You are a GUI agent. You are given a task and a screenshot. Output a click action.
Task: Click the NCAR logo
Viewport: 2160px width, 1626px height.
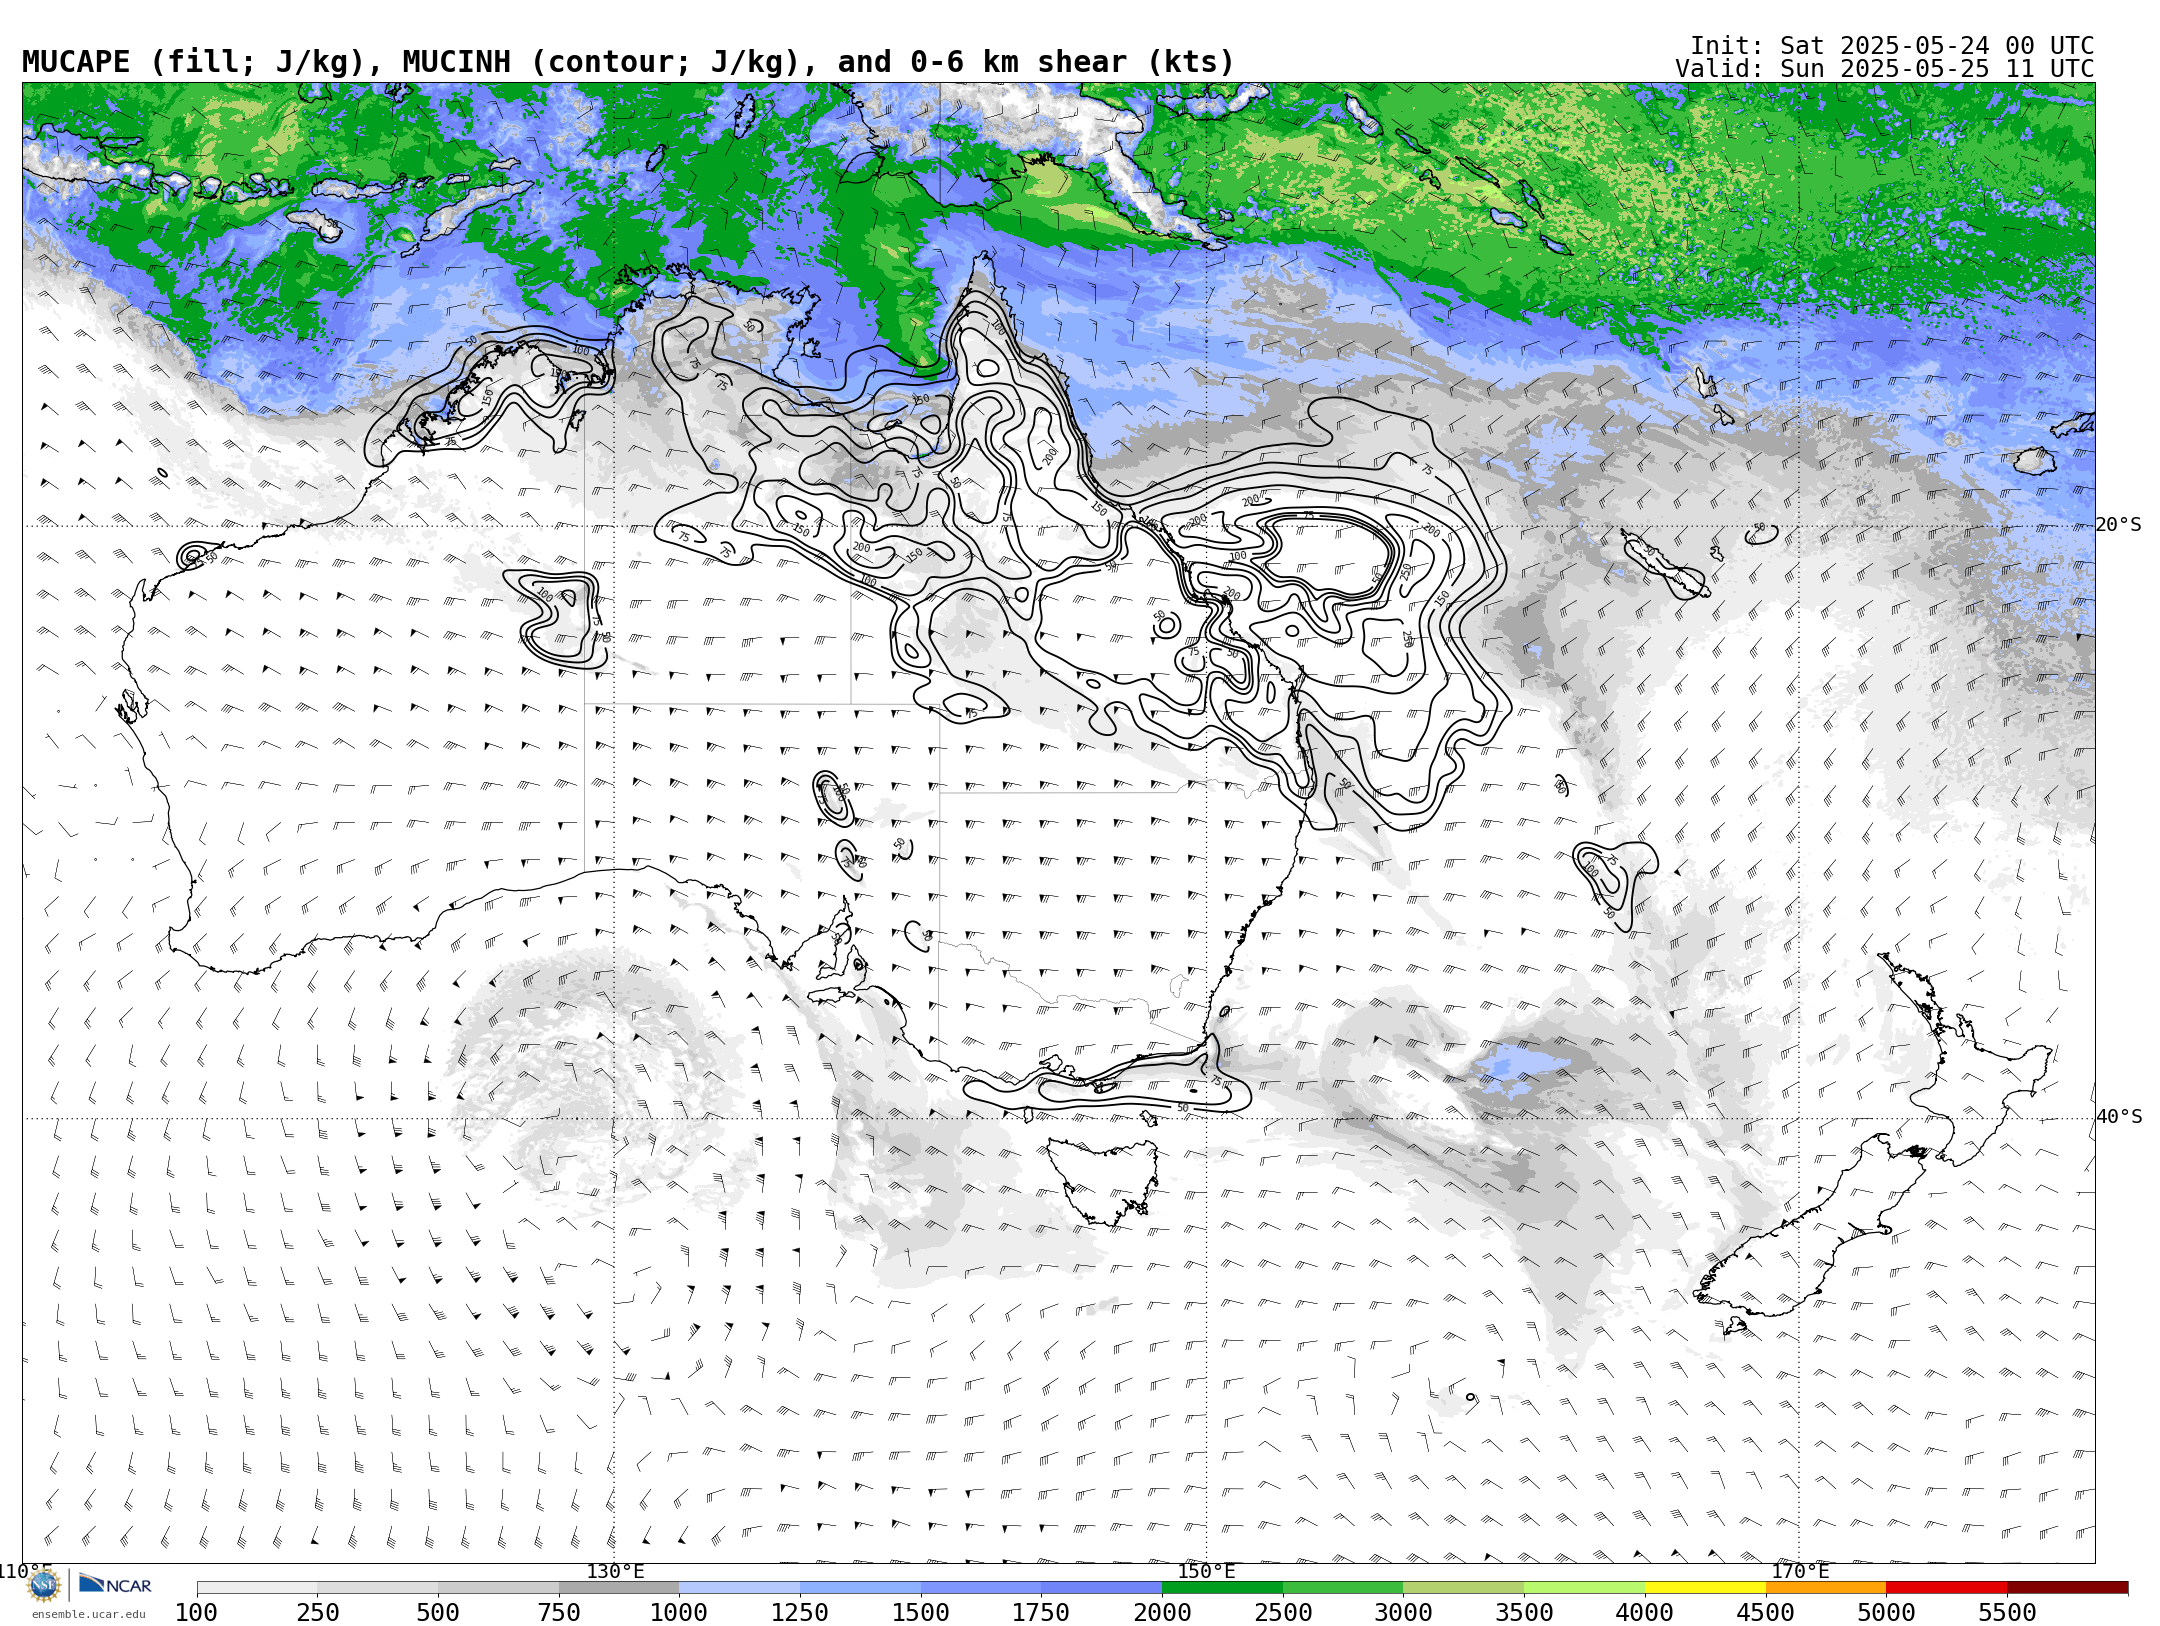116,1585
